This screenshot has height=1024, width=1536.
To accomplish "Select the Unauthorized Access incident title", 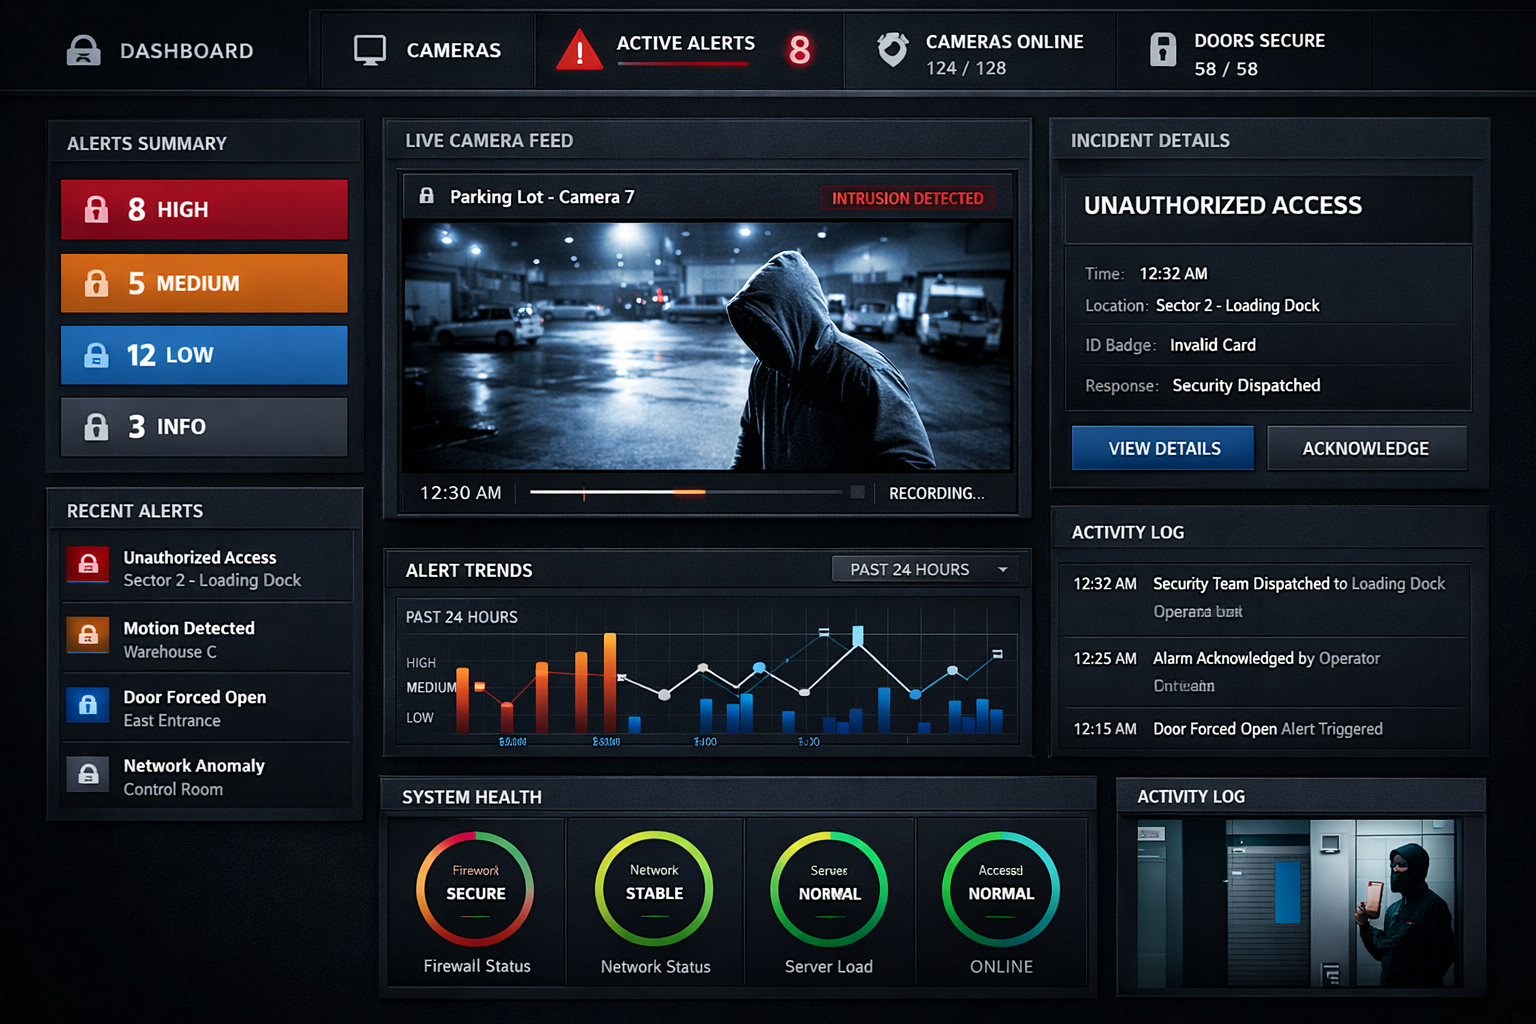I will 1223,205.
